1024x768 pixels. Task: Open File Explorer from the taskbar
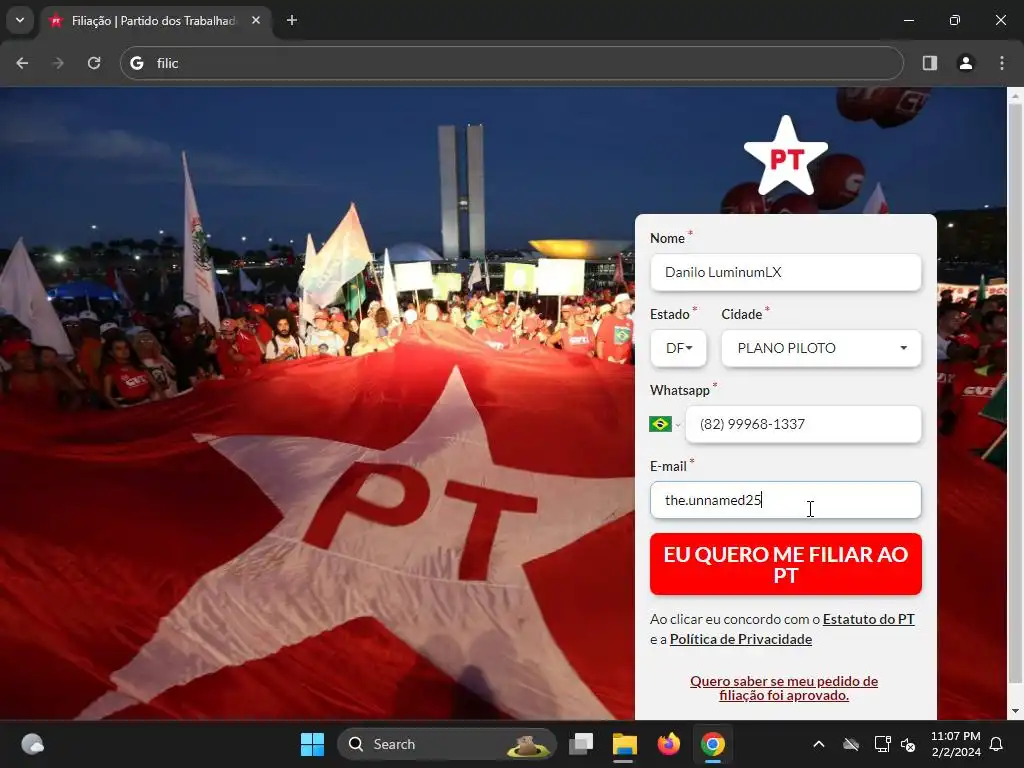pos(624,744)
